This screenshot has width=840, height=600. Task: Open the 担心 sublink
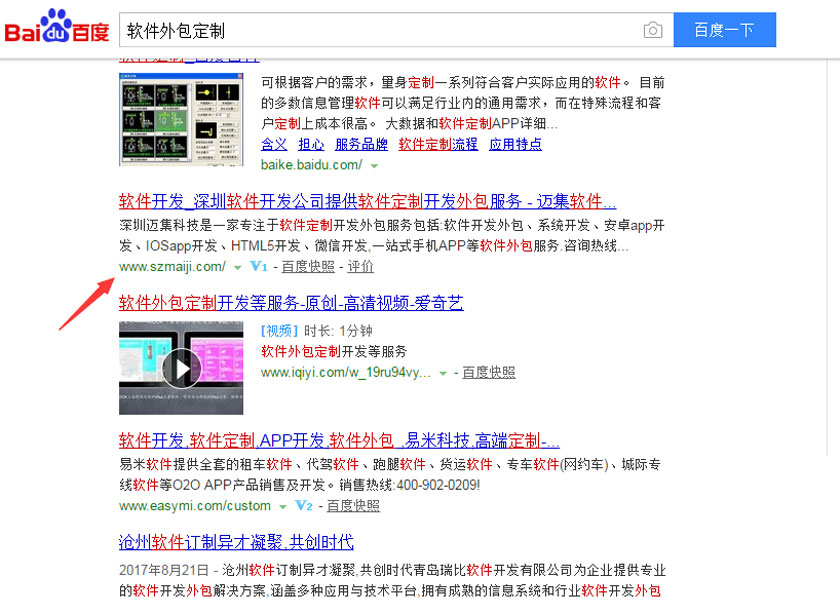pos(311,144)
